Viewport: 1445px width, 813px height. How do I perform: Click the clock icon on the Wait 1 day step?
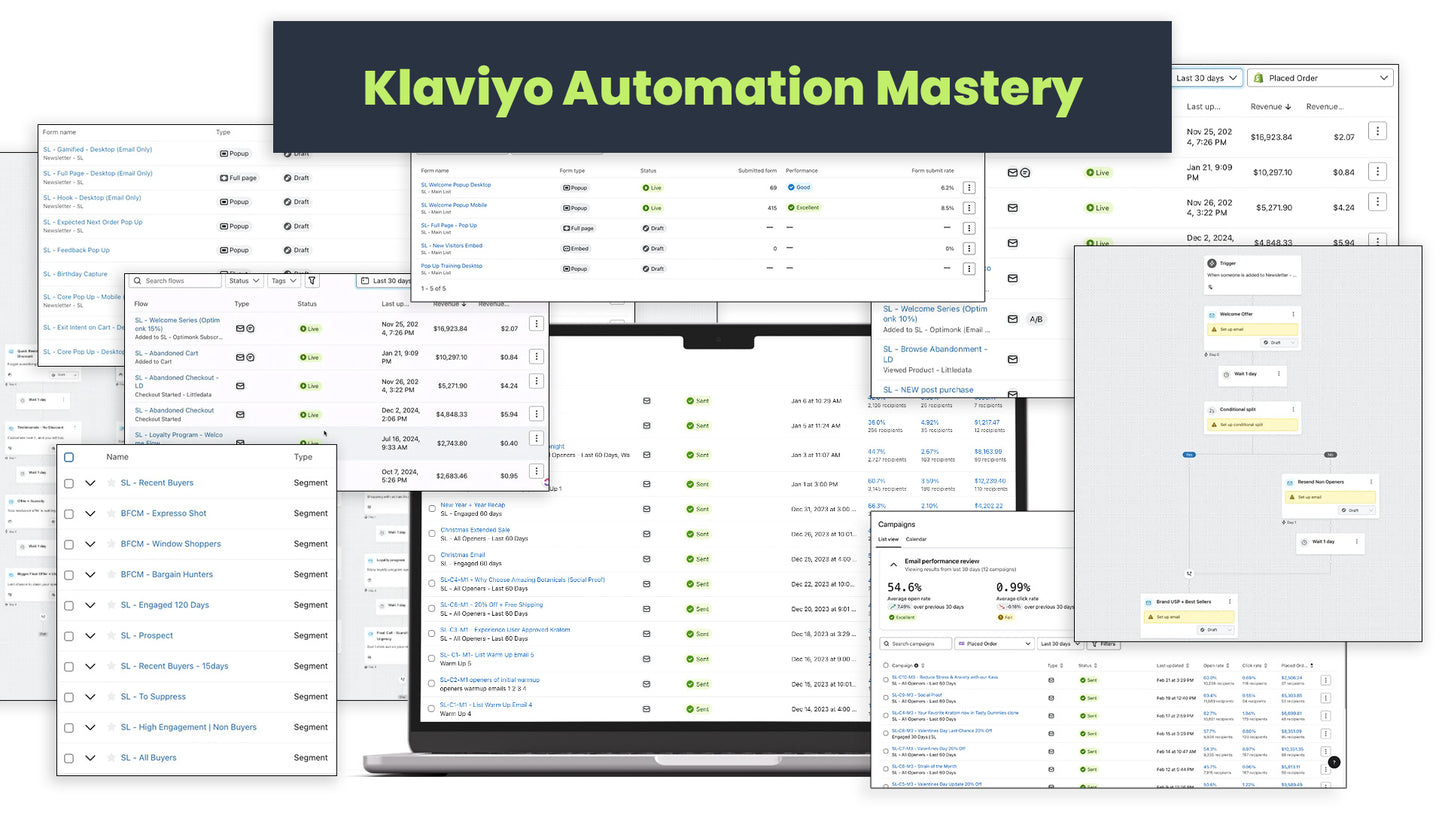coord(1227,375)
